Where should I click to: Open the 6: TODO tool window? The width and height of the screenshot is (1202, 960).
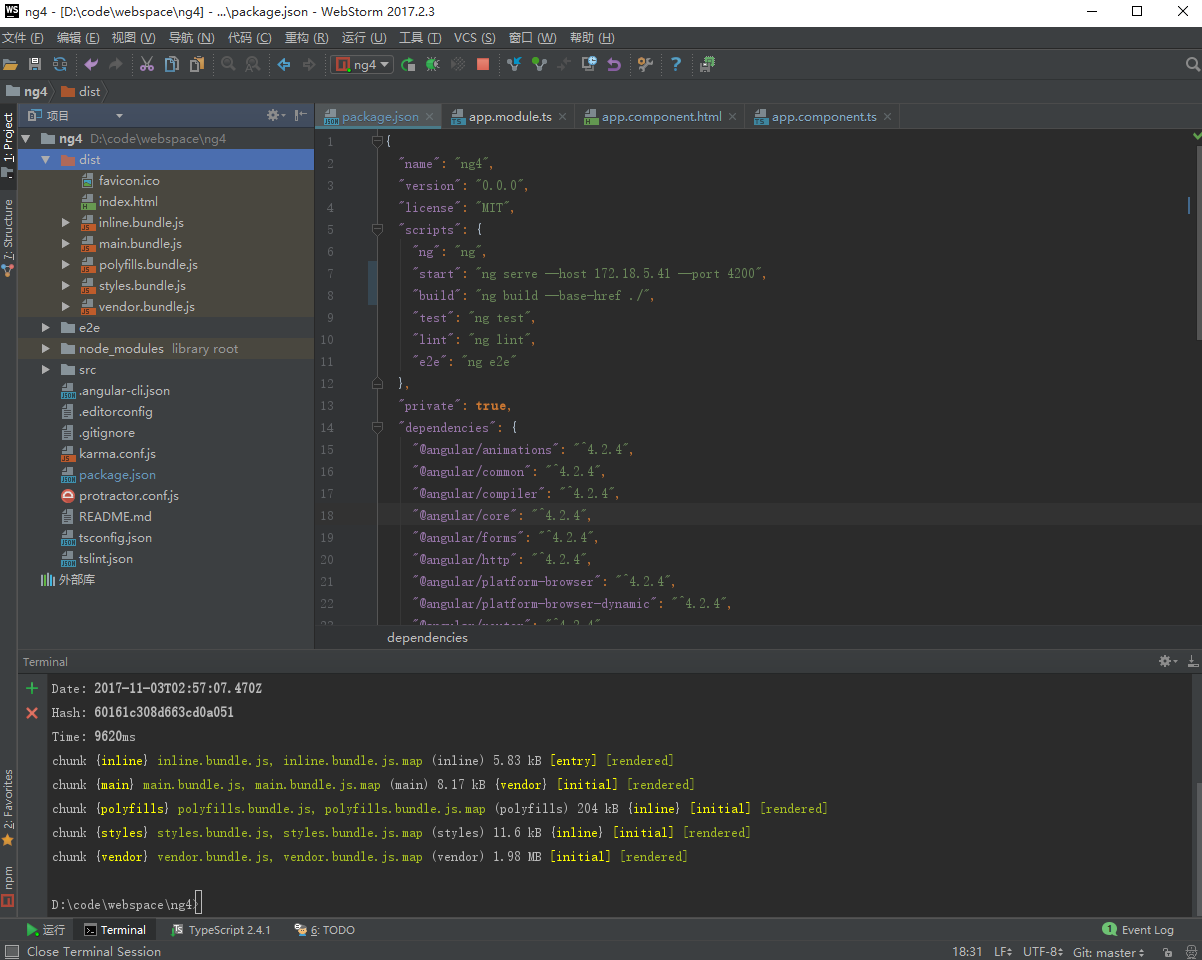(324, 930)
